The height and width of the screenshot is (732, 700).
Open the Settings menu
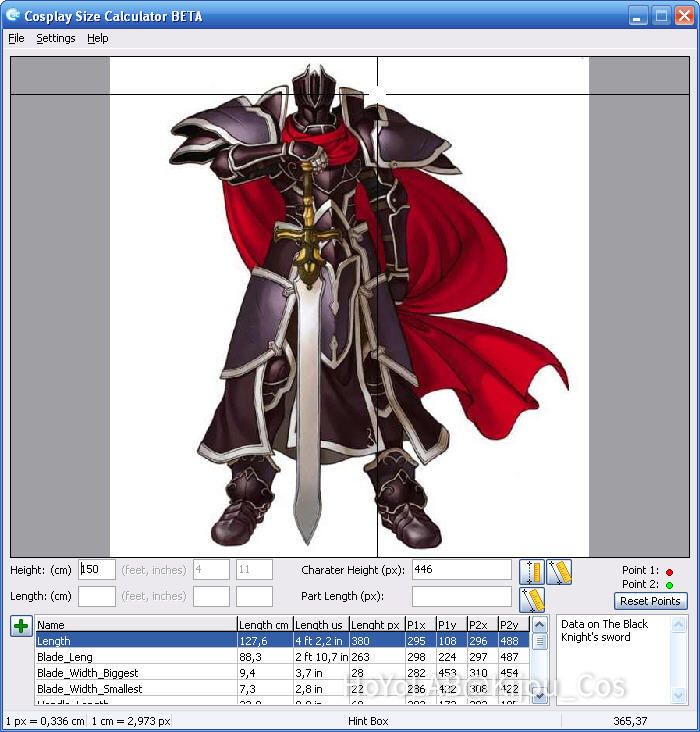click(x=55, y=38)
